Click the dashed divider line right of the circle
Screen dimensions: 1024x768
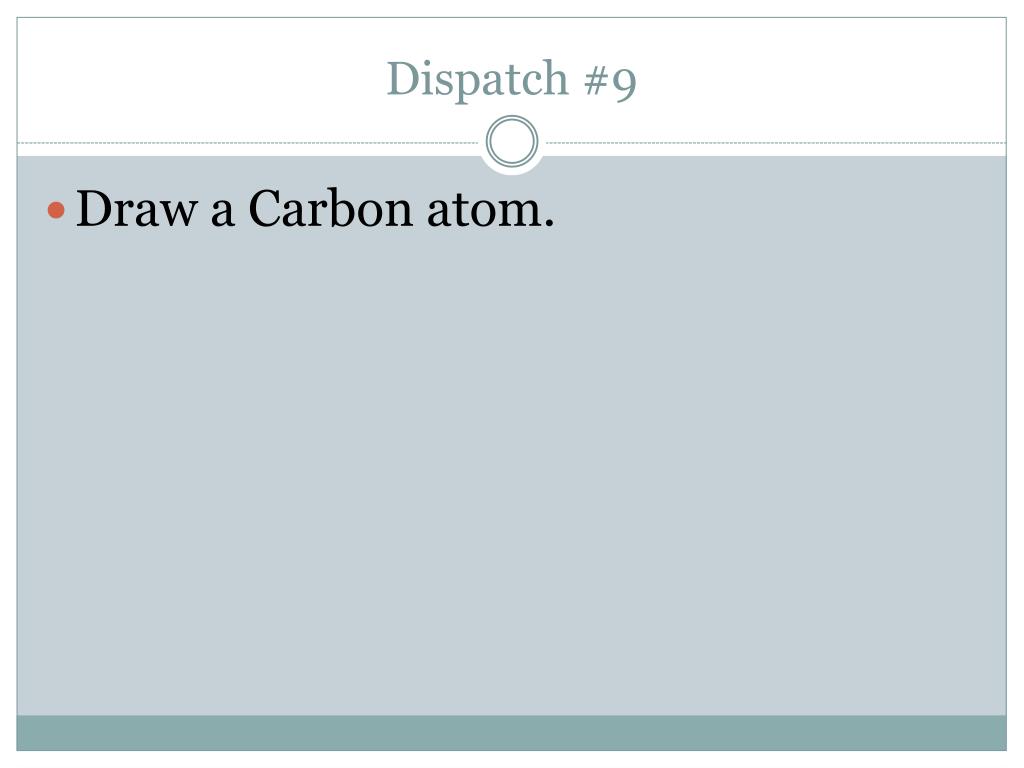(776, 142)
